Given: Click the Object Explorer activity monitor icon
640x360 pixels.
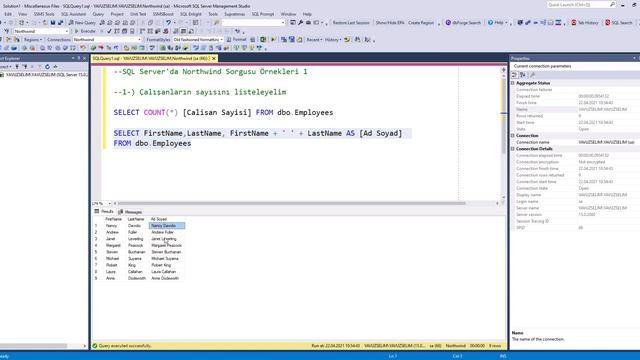Looking at the screenshot, I should (55, 67).
